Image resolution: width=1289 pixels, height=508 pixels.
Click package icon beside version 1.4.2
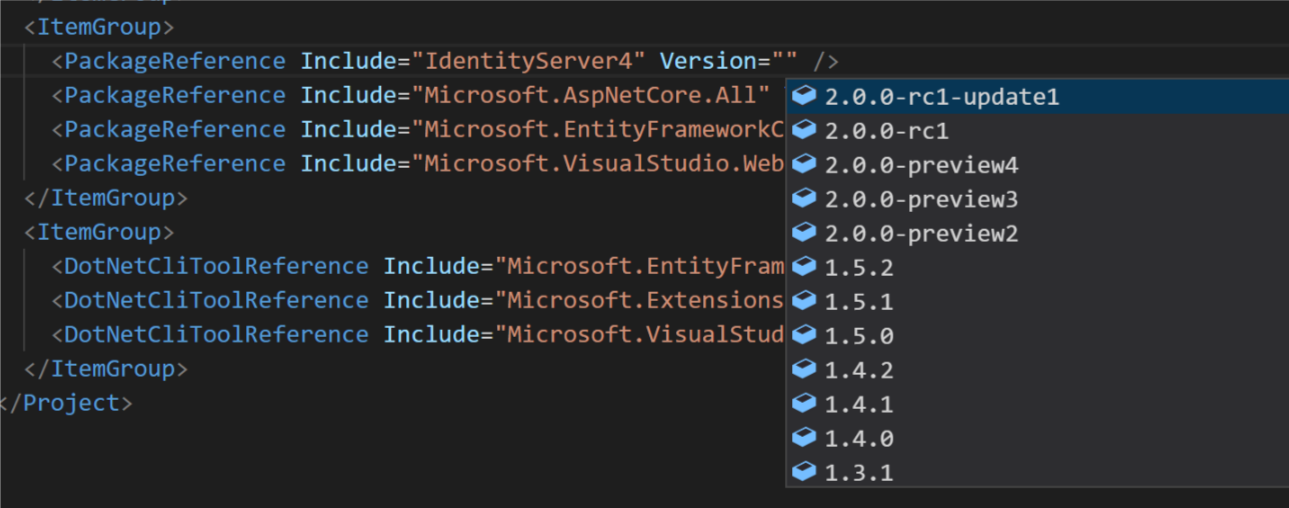804,369
